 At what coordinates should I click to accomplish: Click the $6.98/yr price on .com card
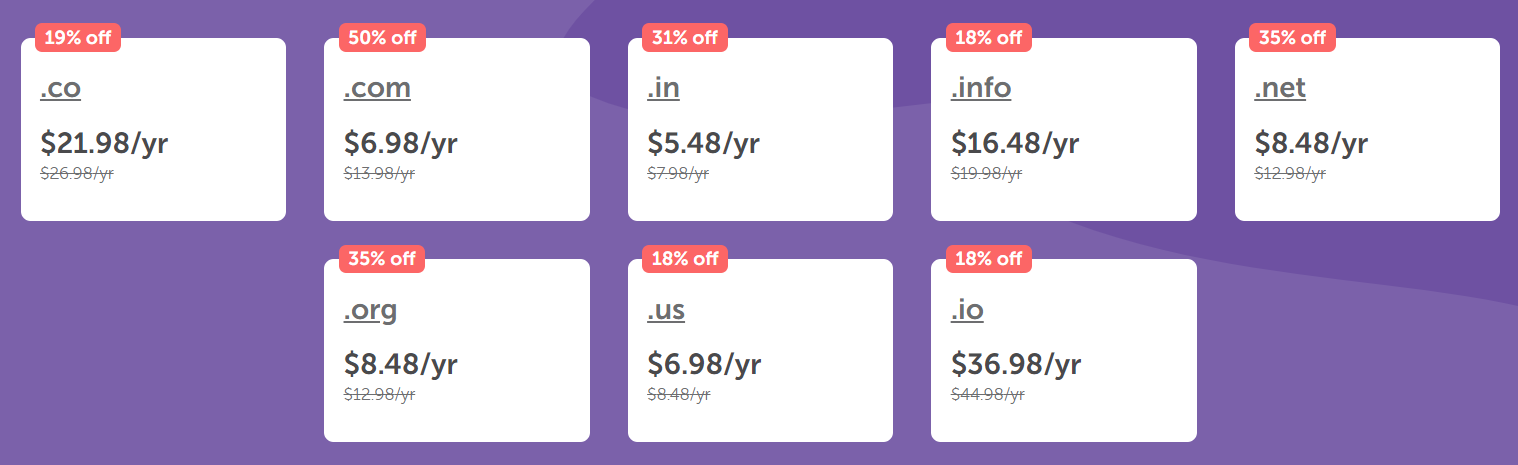tap(401, 143)
